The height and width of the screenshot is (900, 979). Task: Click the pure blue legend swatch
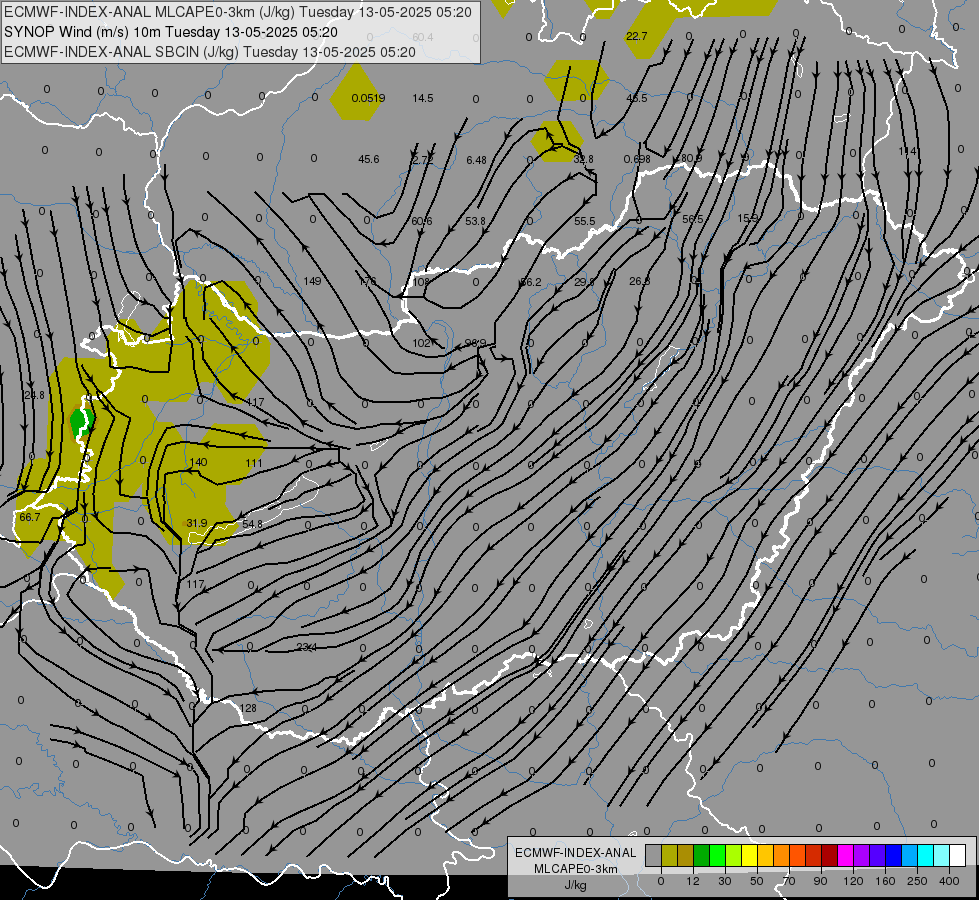pos(894,855)
